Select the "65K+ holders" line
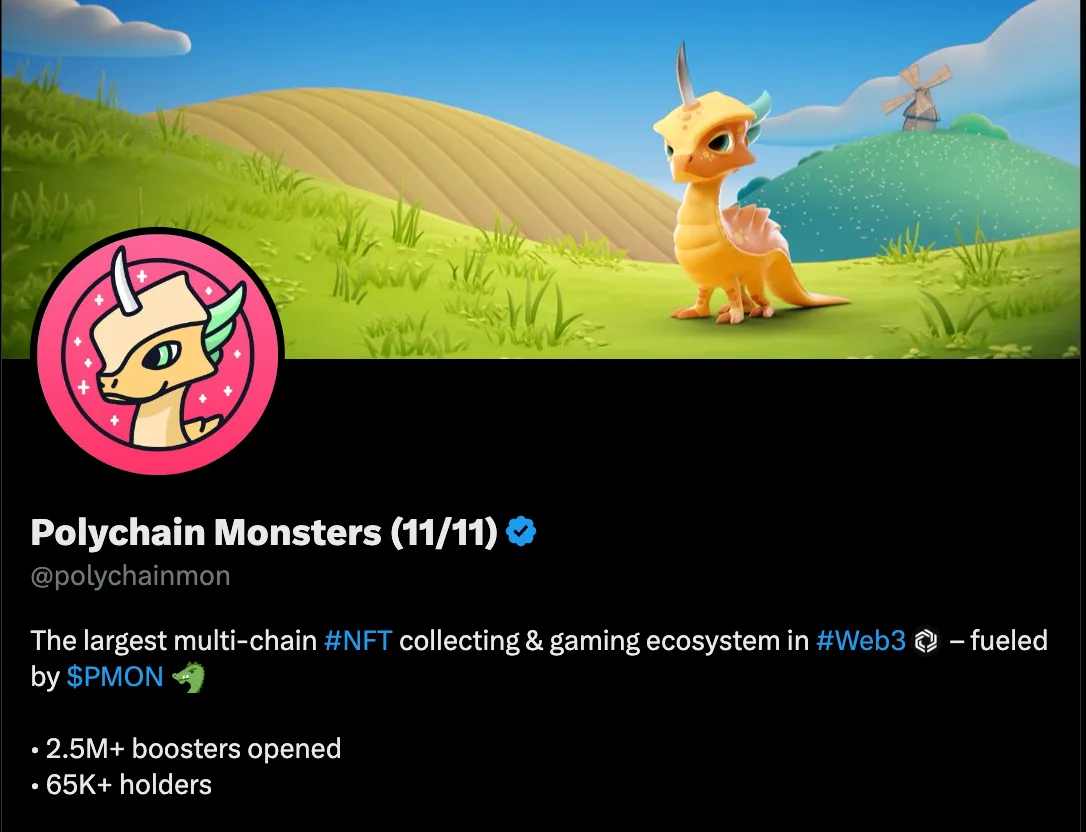 (x=121, y=785)
